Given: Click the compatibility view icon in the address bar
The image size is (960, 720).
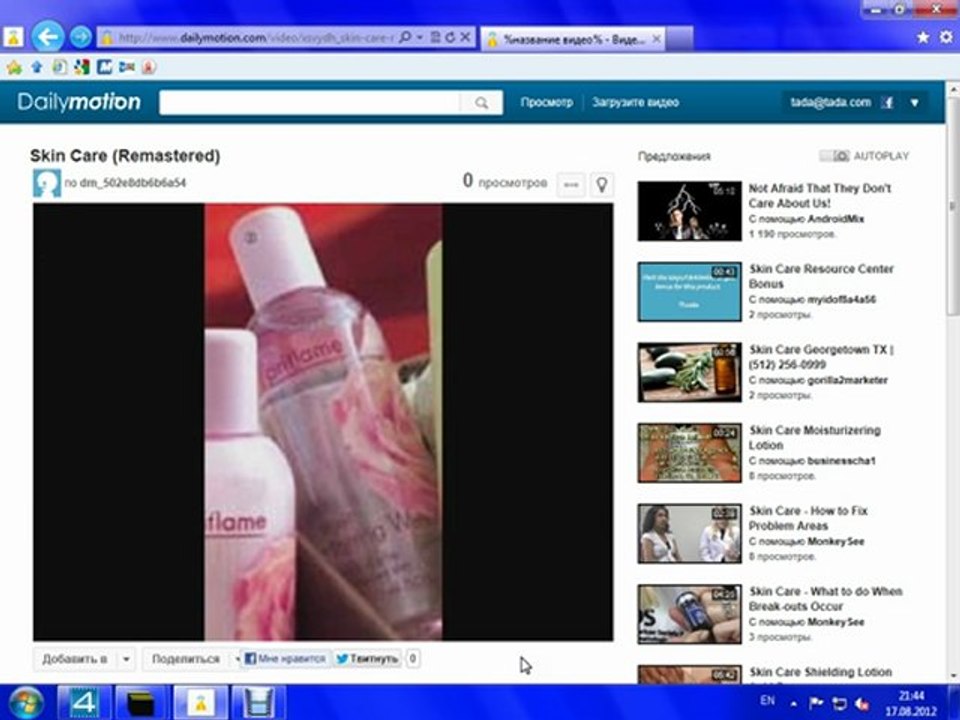Looking at the screenshot, I should (435, 37).
